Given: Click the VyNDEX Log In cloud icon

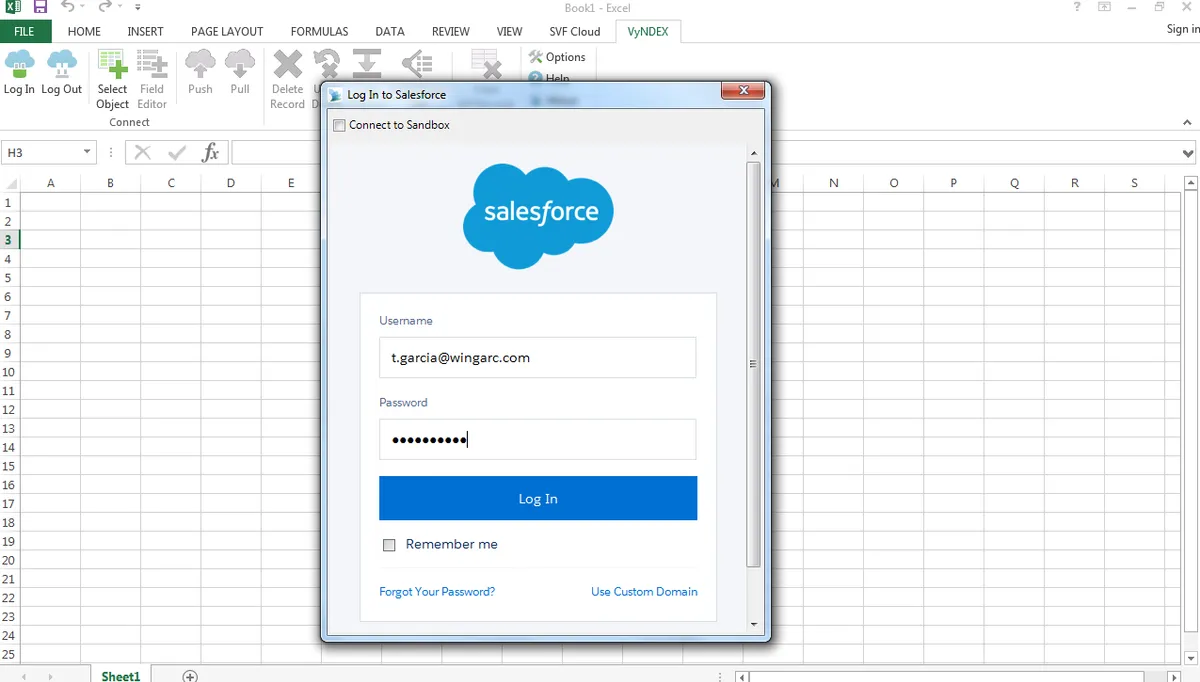Looking at the screenshot, I should 19,65.
